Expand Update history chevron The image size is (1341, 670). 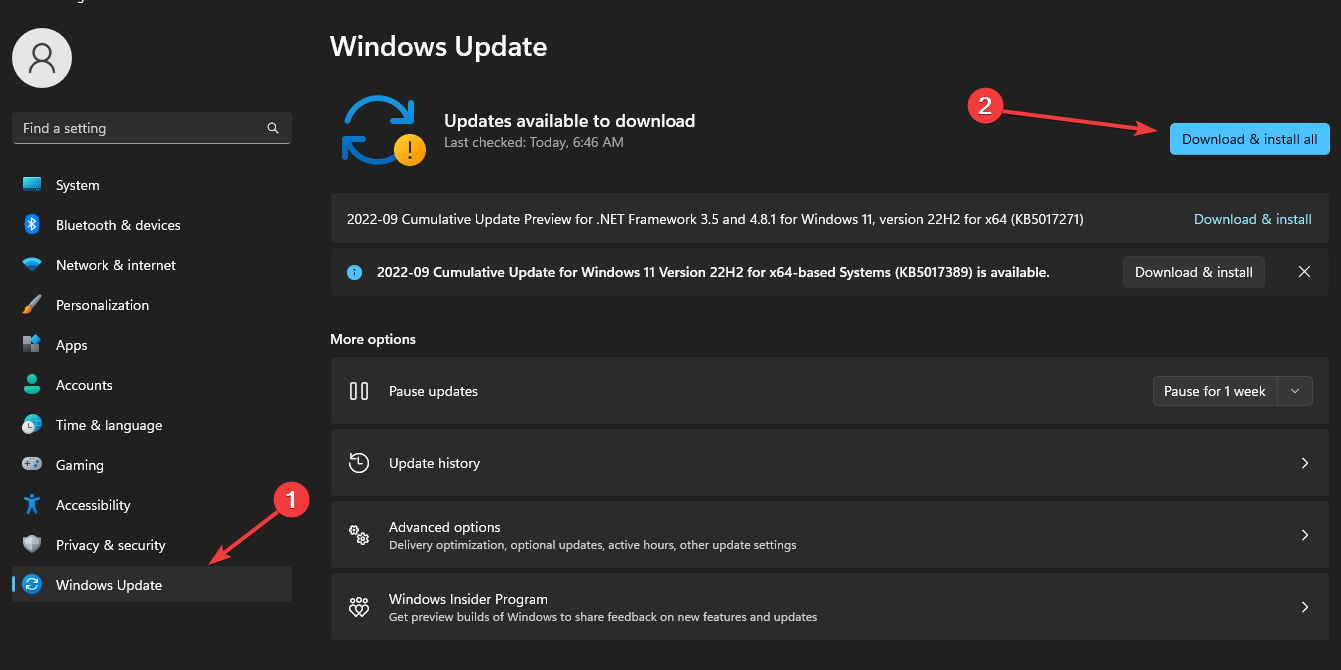(1304, 463)
